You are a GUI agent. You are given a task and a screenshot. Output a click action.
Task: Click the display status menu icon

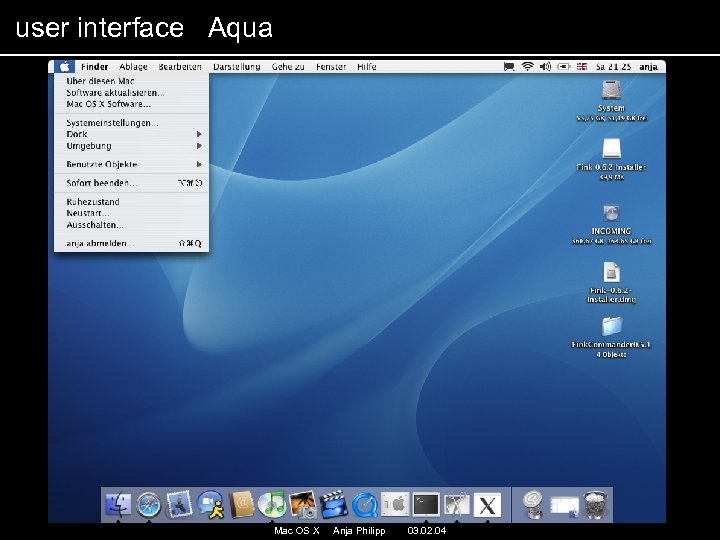click(509, 67)
